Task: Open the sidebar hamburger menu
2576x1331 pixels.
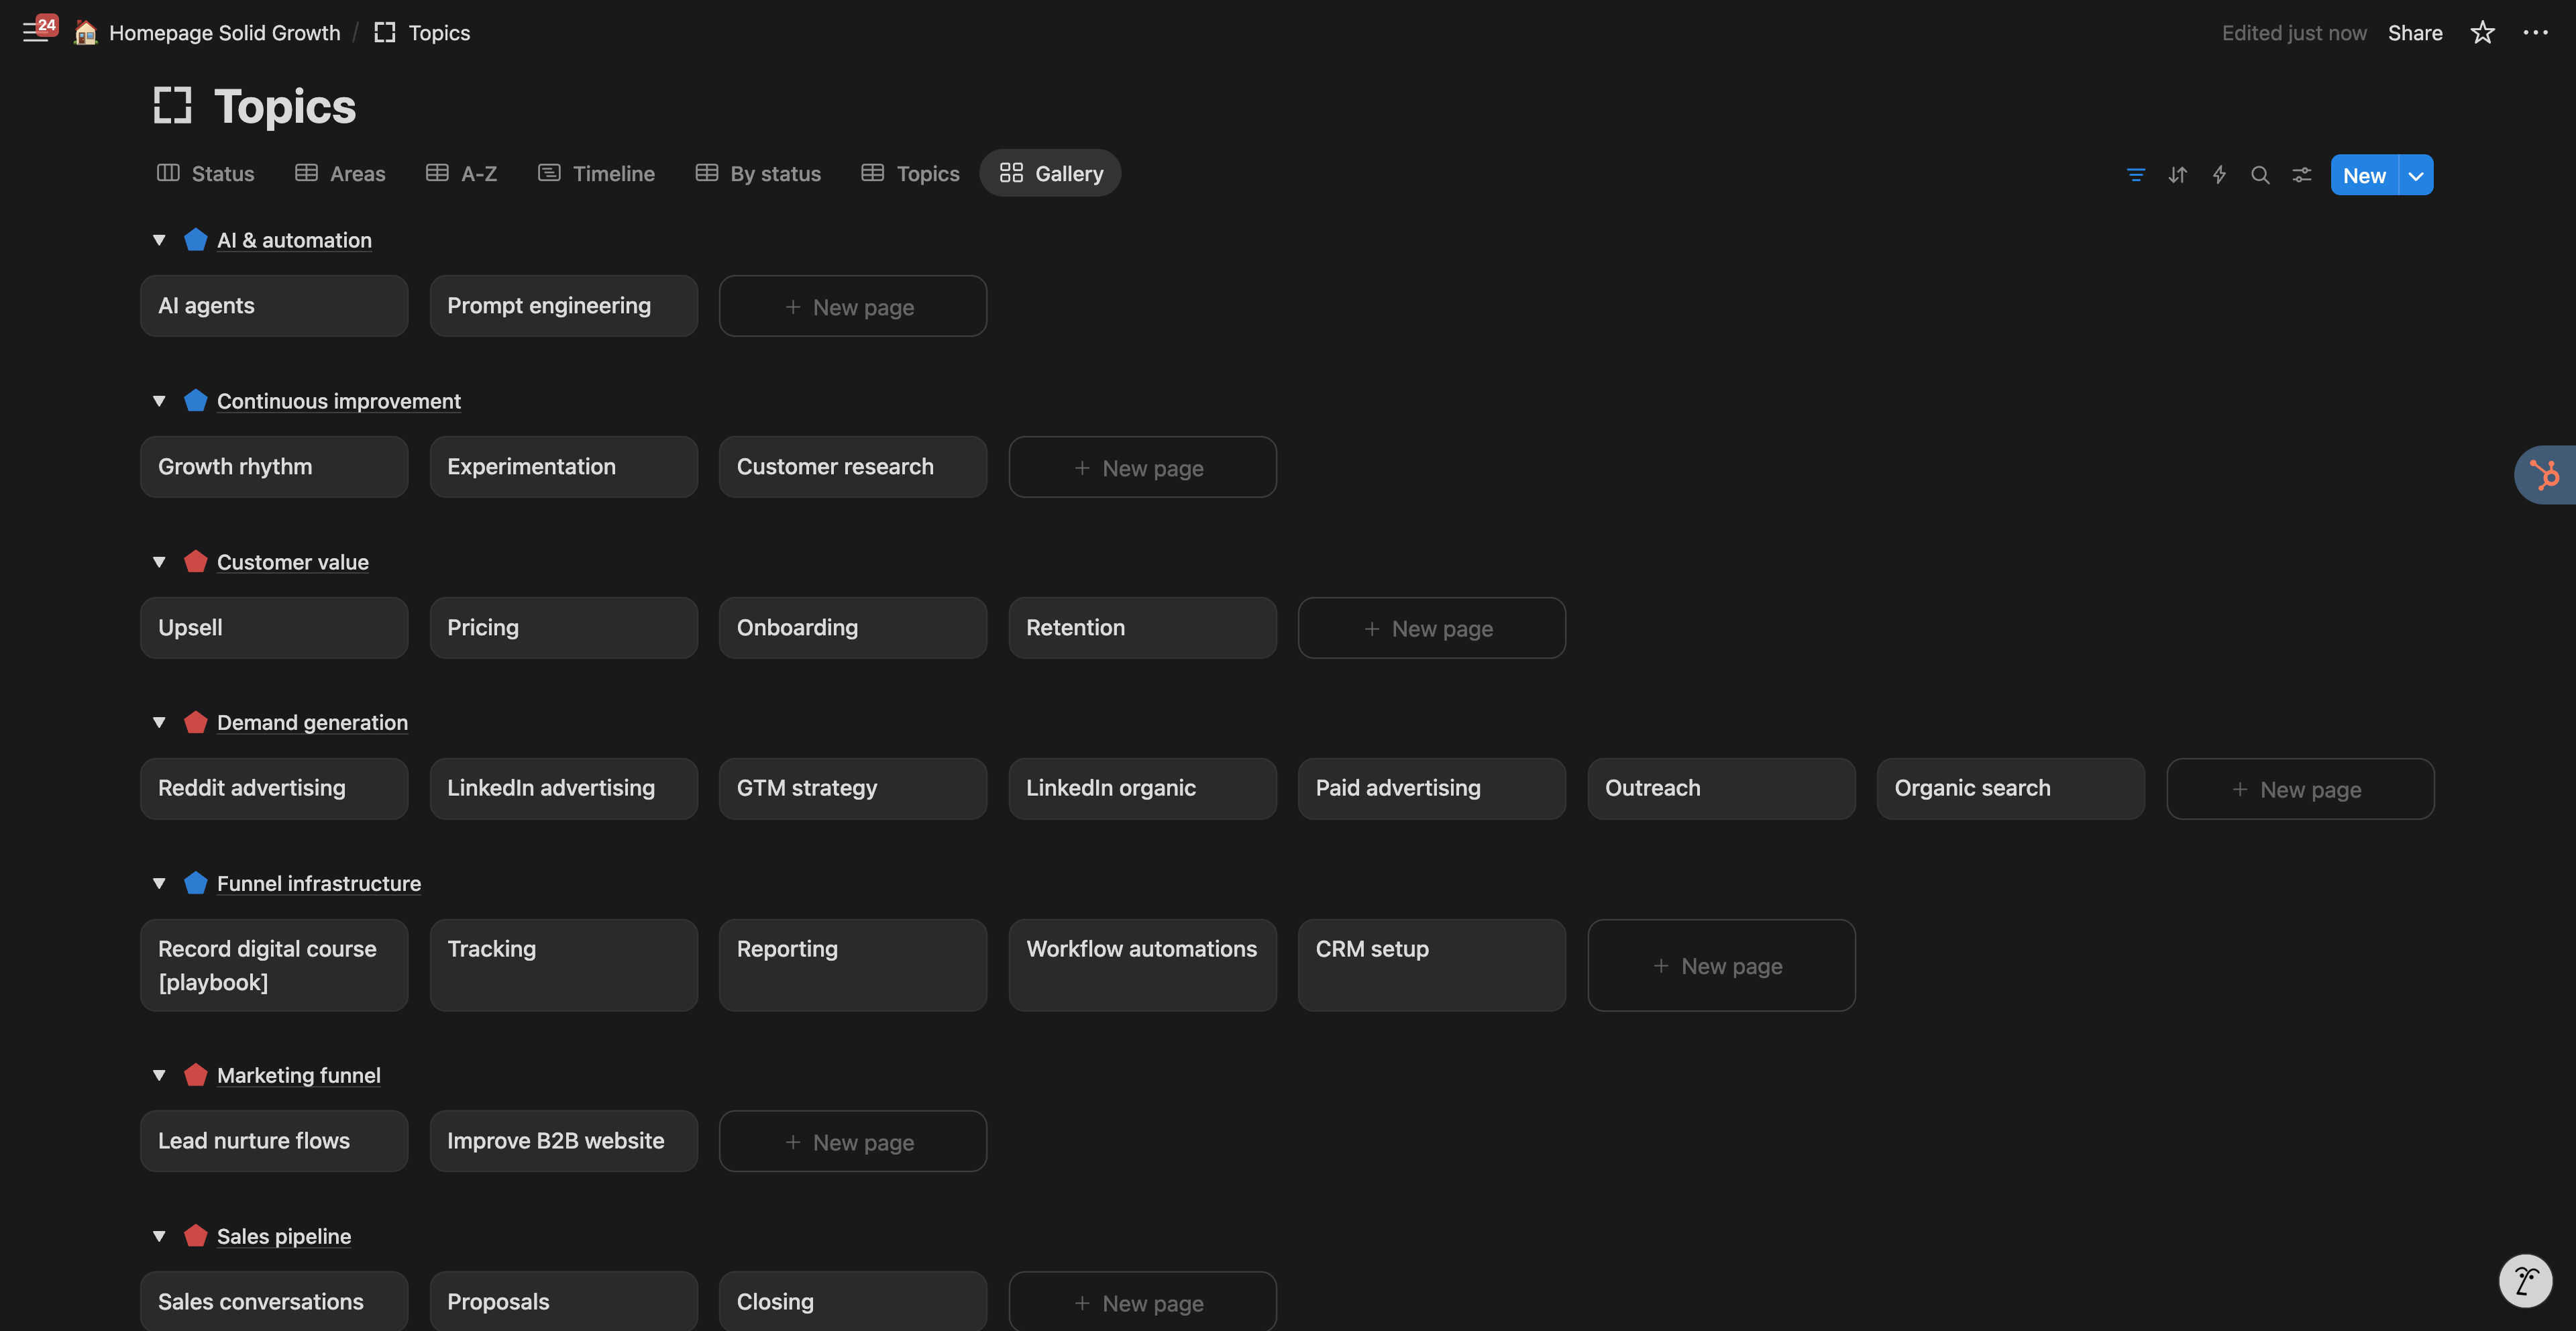Action: (35, 33)
